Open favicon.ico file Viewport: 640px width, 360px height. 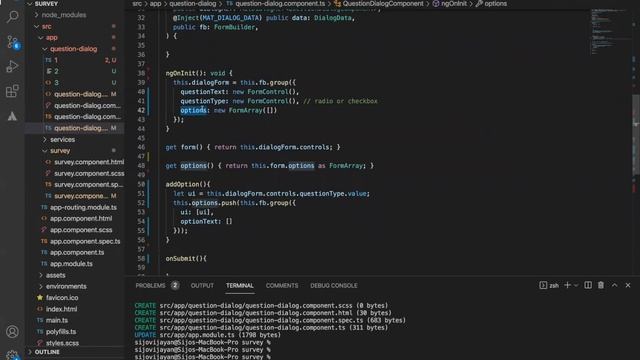pos(62,298)
